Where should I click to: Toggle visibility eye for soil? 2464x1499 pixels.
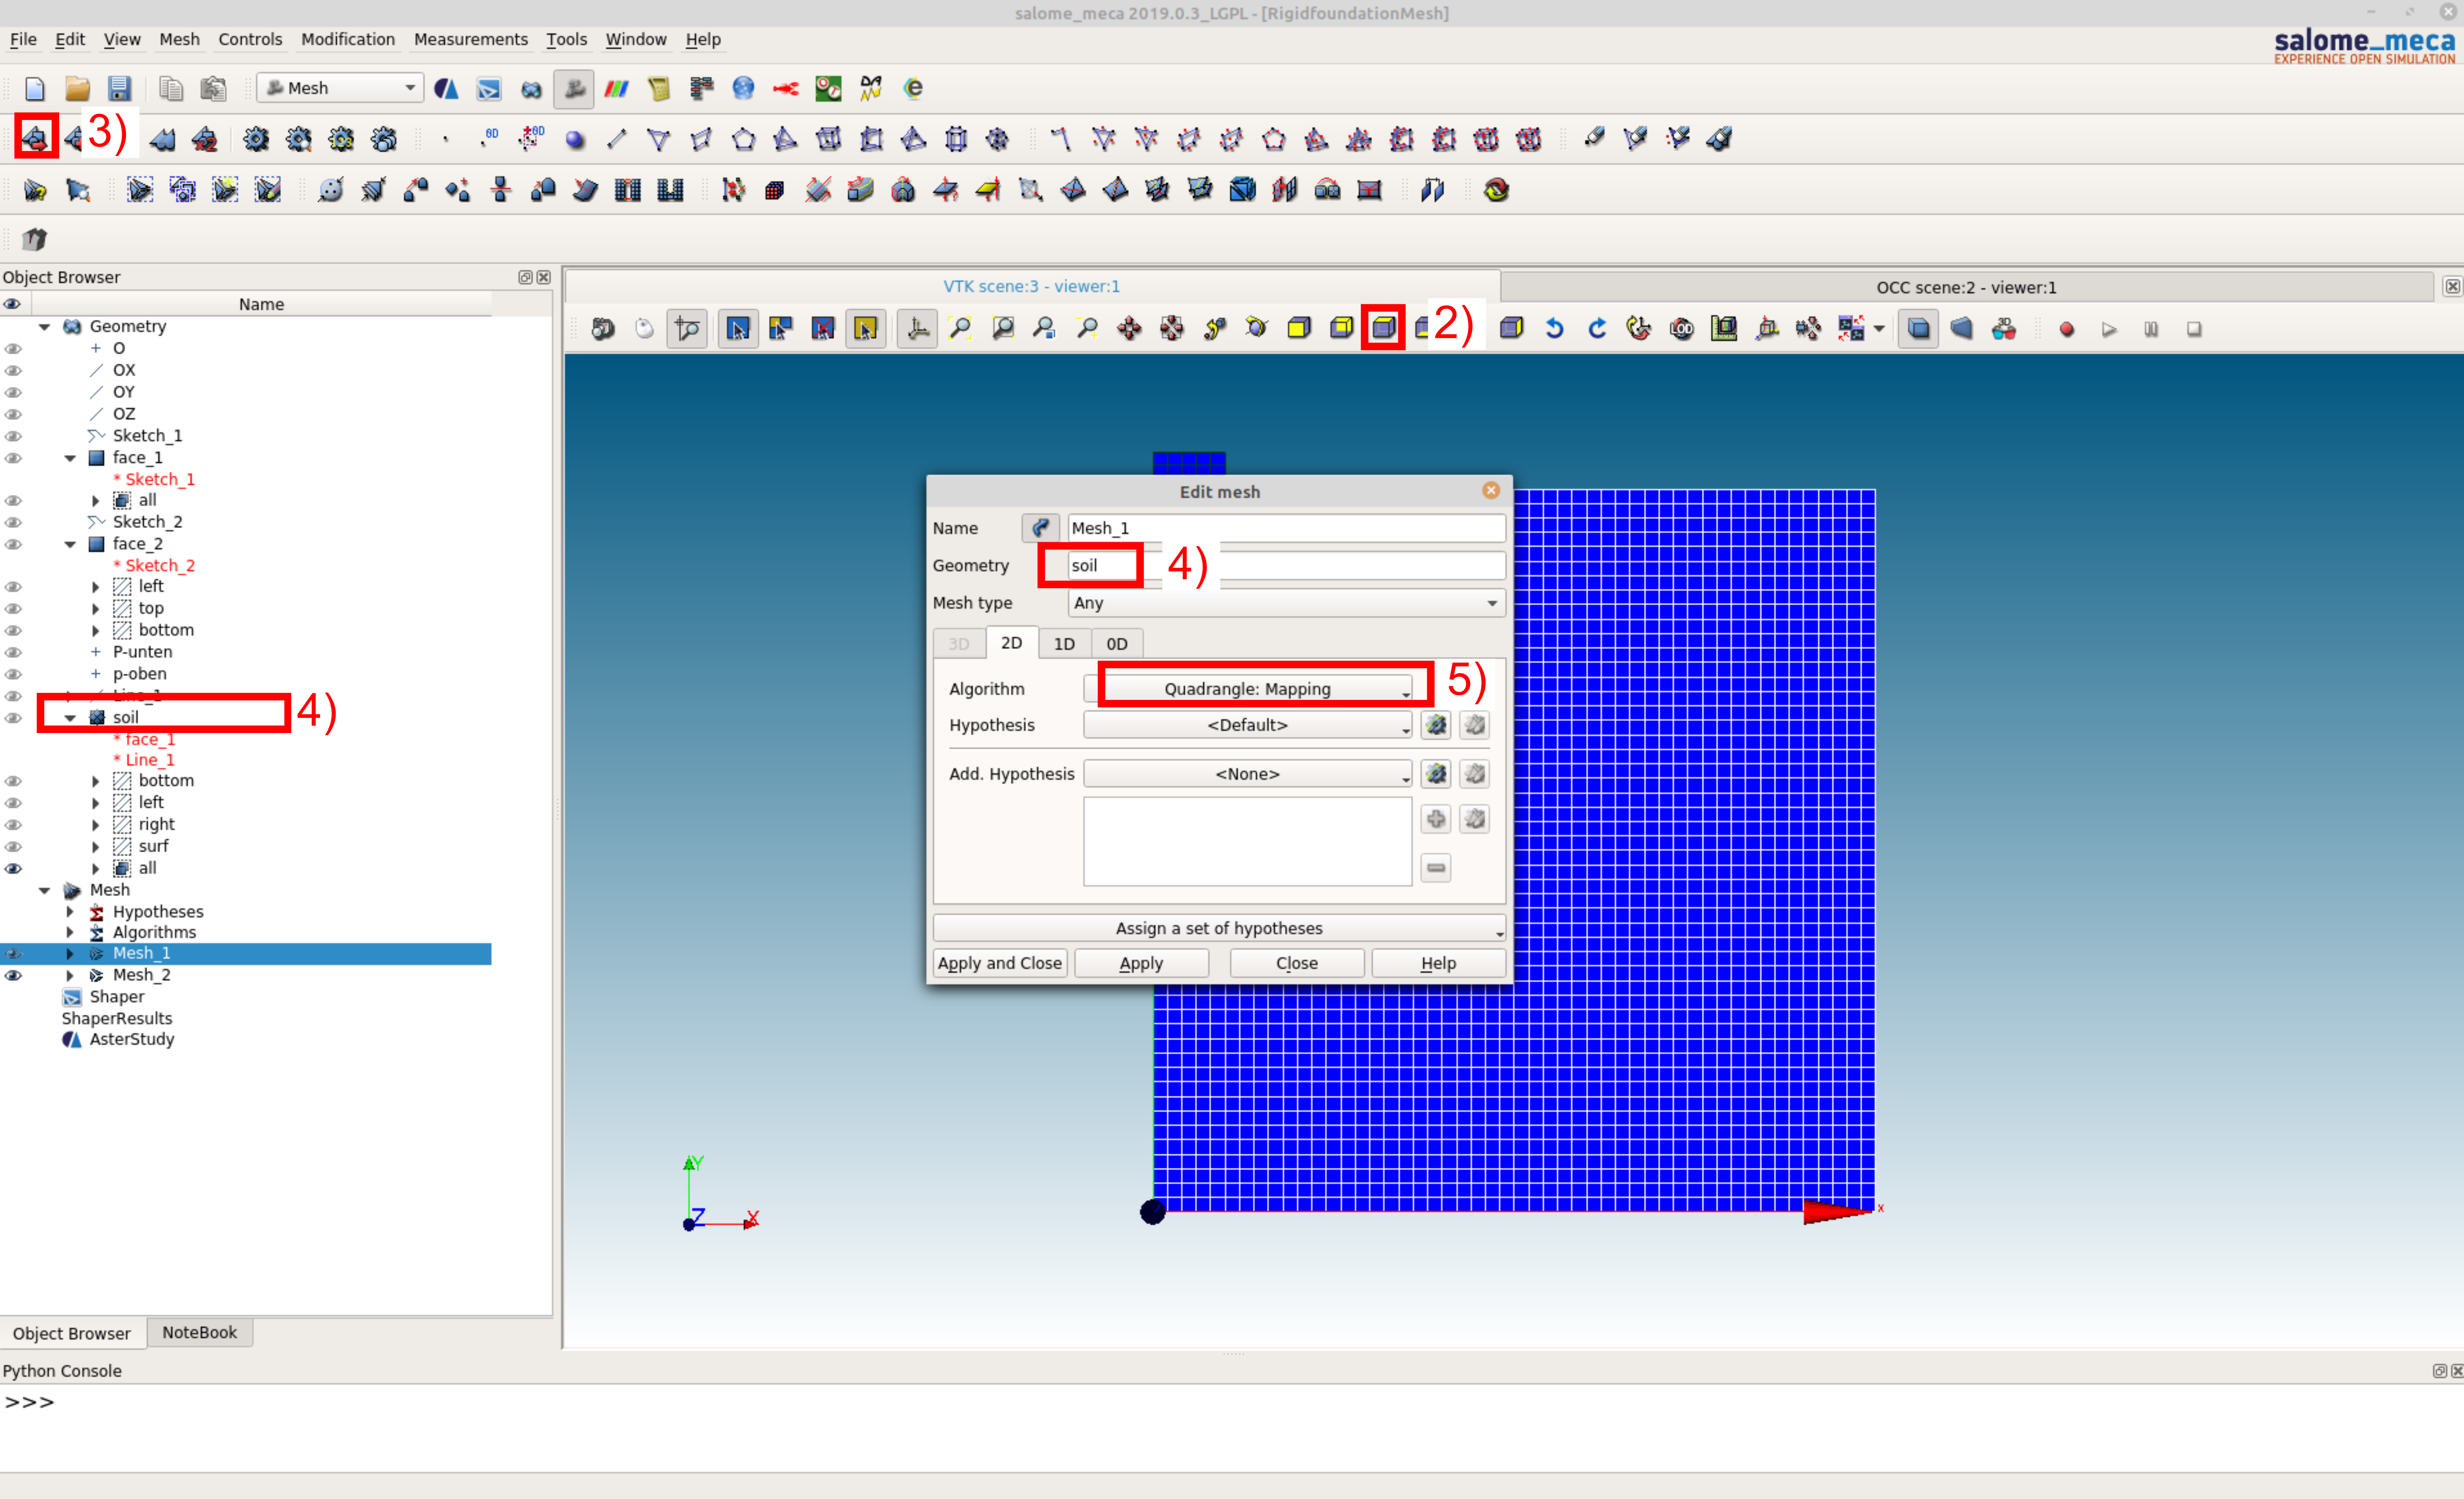13,718
